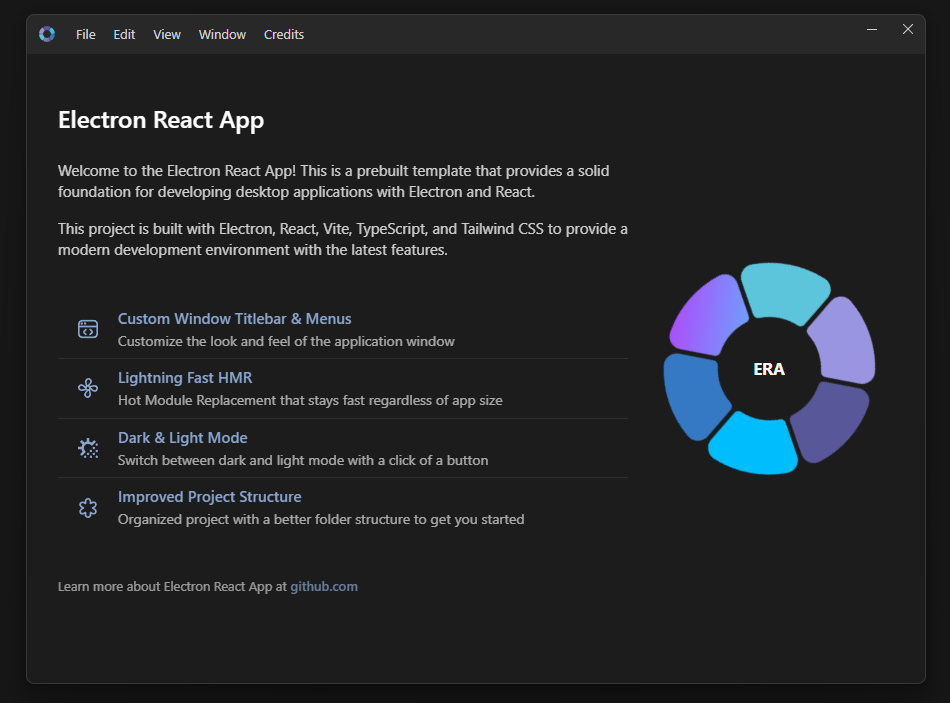Click the Dark & Light Mode icon
Screen dimensions: 950x703
click(x=88, y=448)
